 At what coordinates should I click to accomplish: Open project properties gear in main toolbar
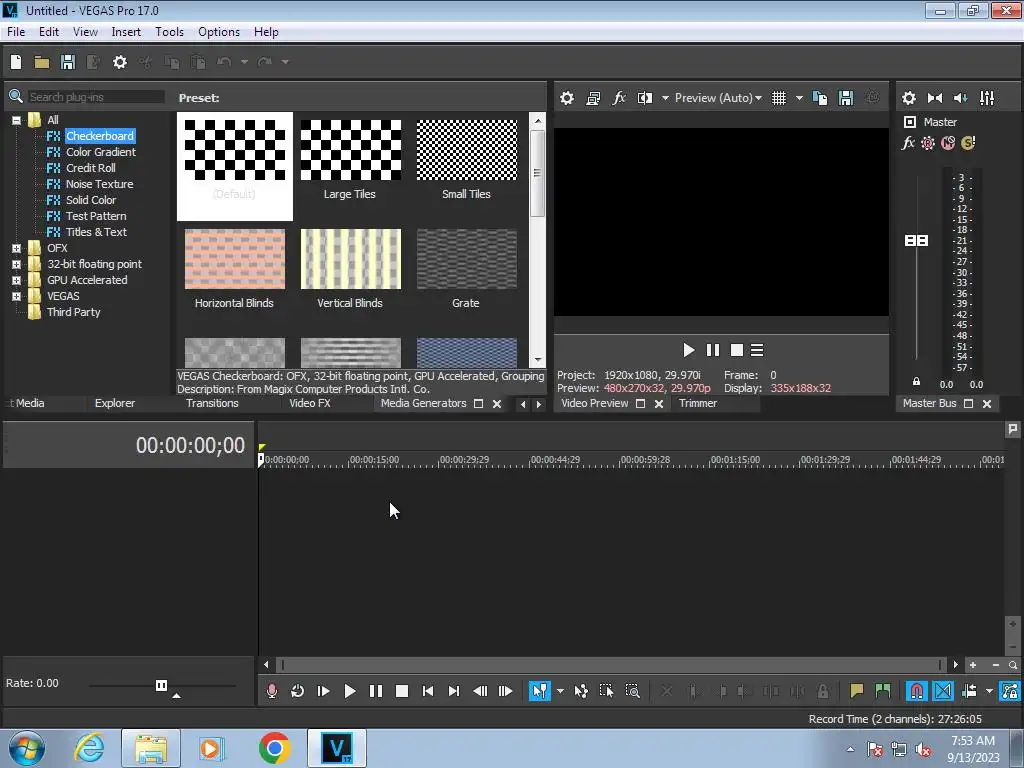120,62
